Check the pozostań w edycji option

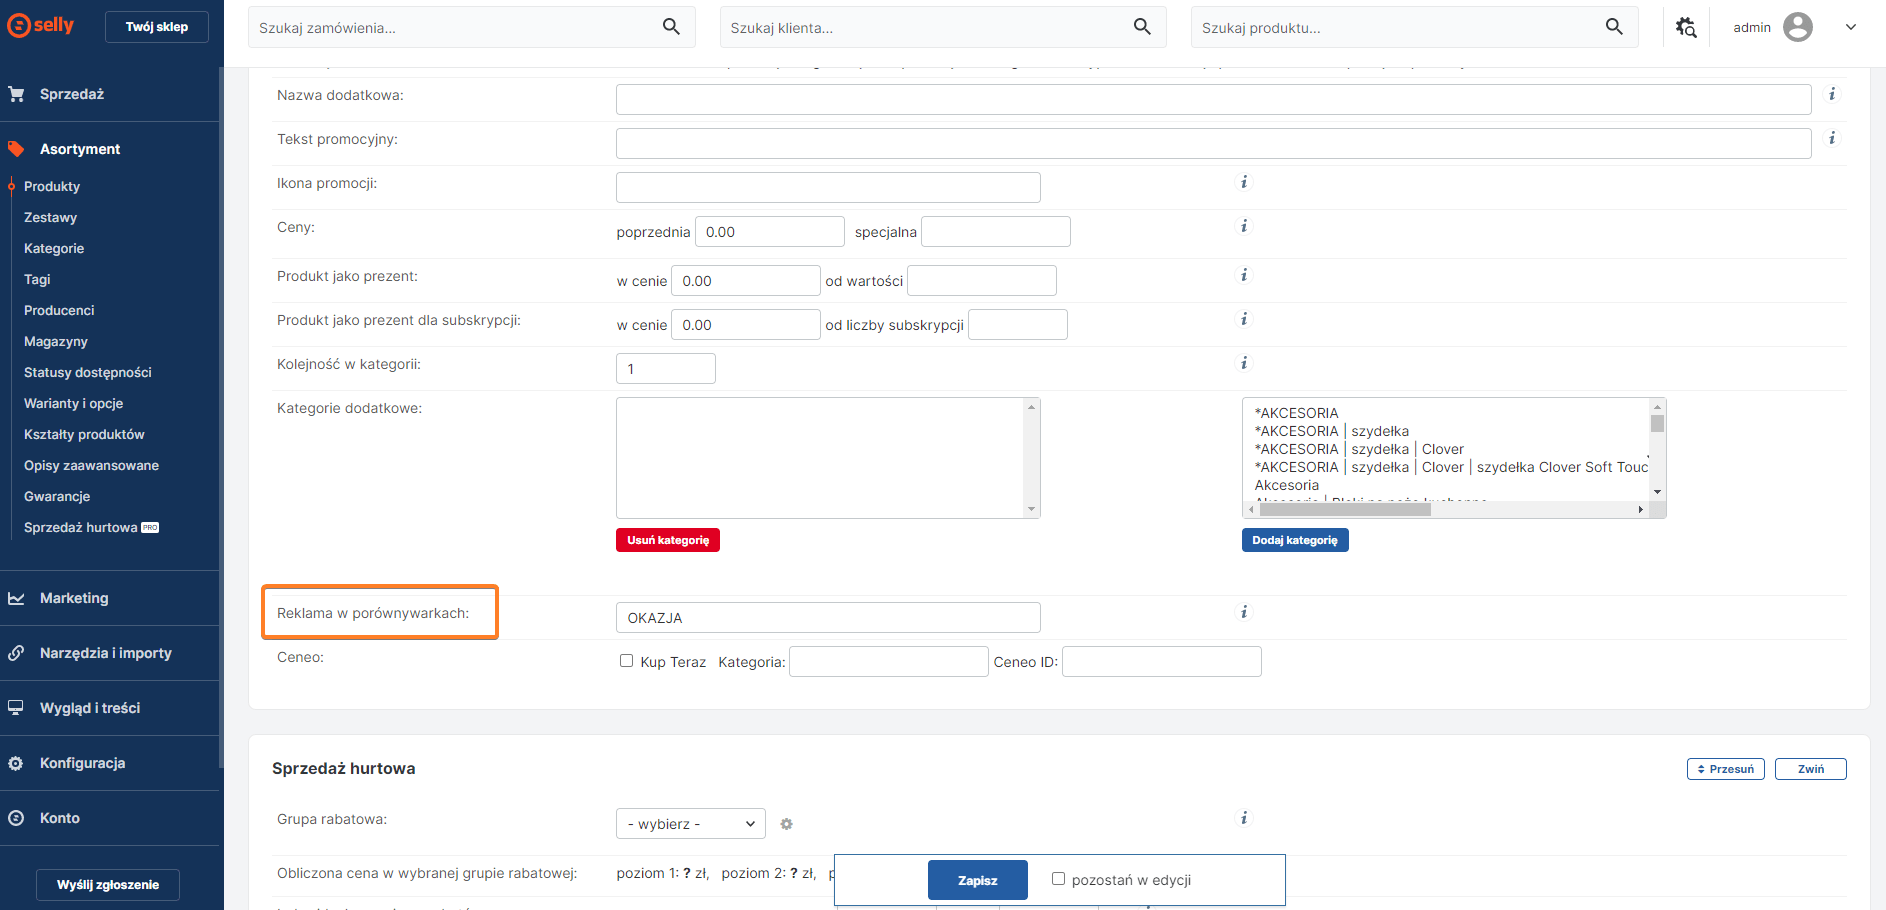click(1058, 879)
